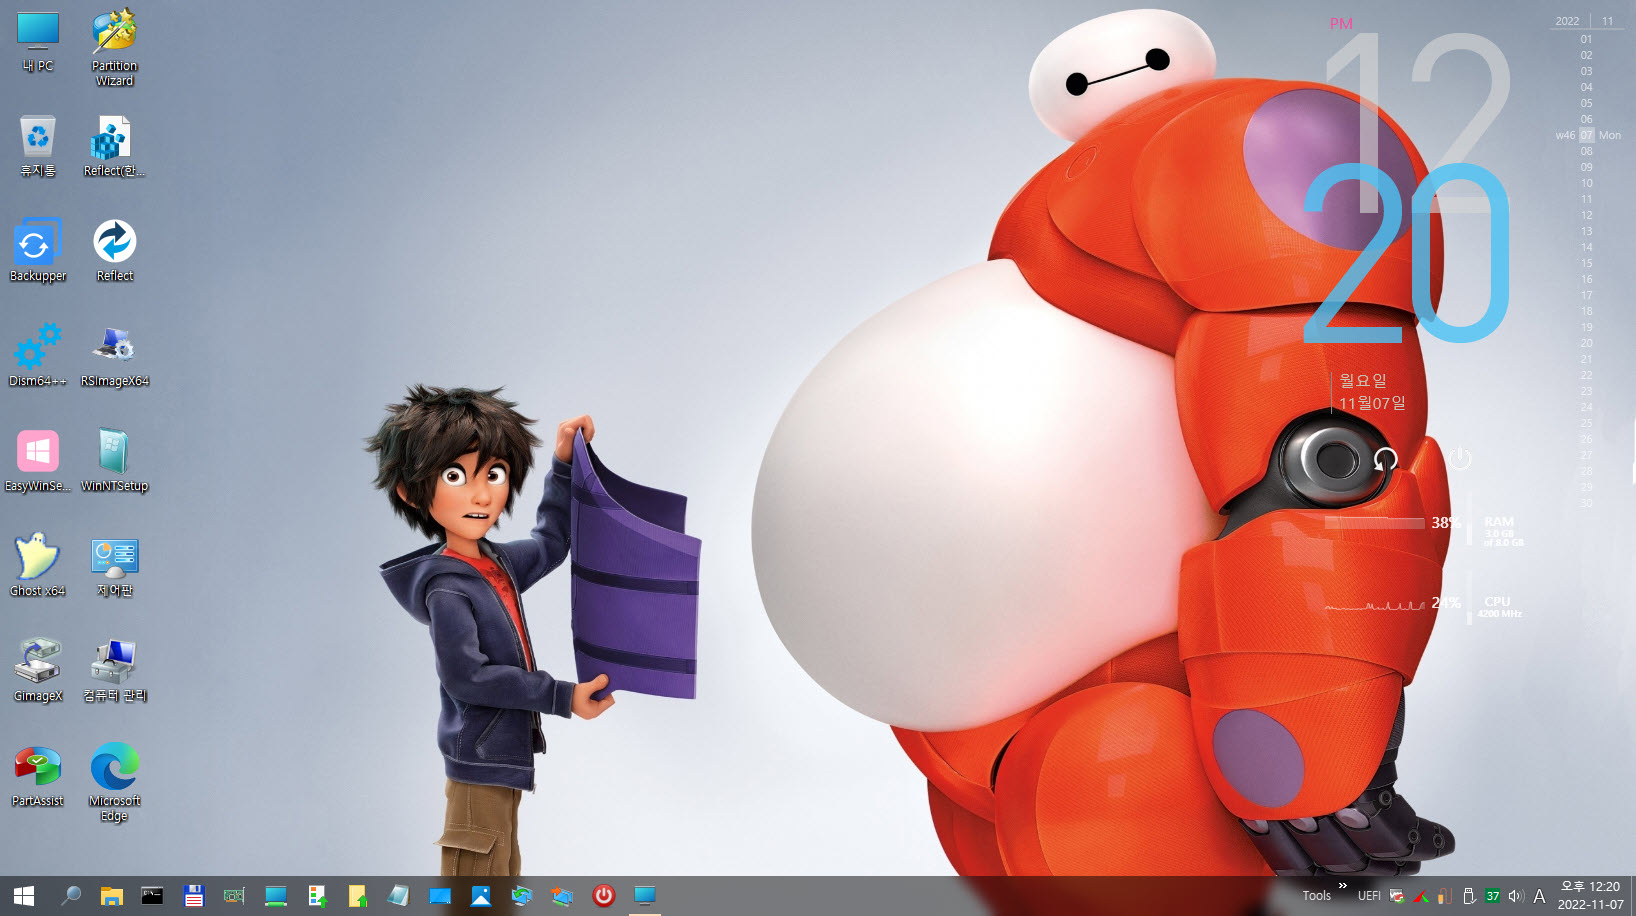Viewport: 1636px width, 916px height.
Task: Click the UEFI taskbar label
Action: [1369, 896]
